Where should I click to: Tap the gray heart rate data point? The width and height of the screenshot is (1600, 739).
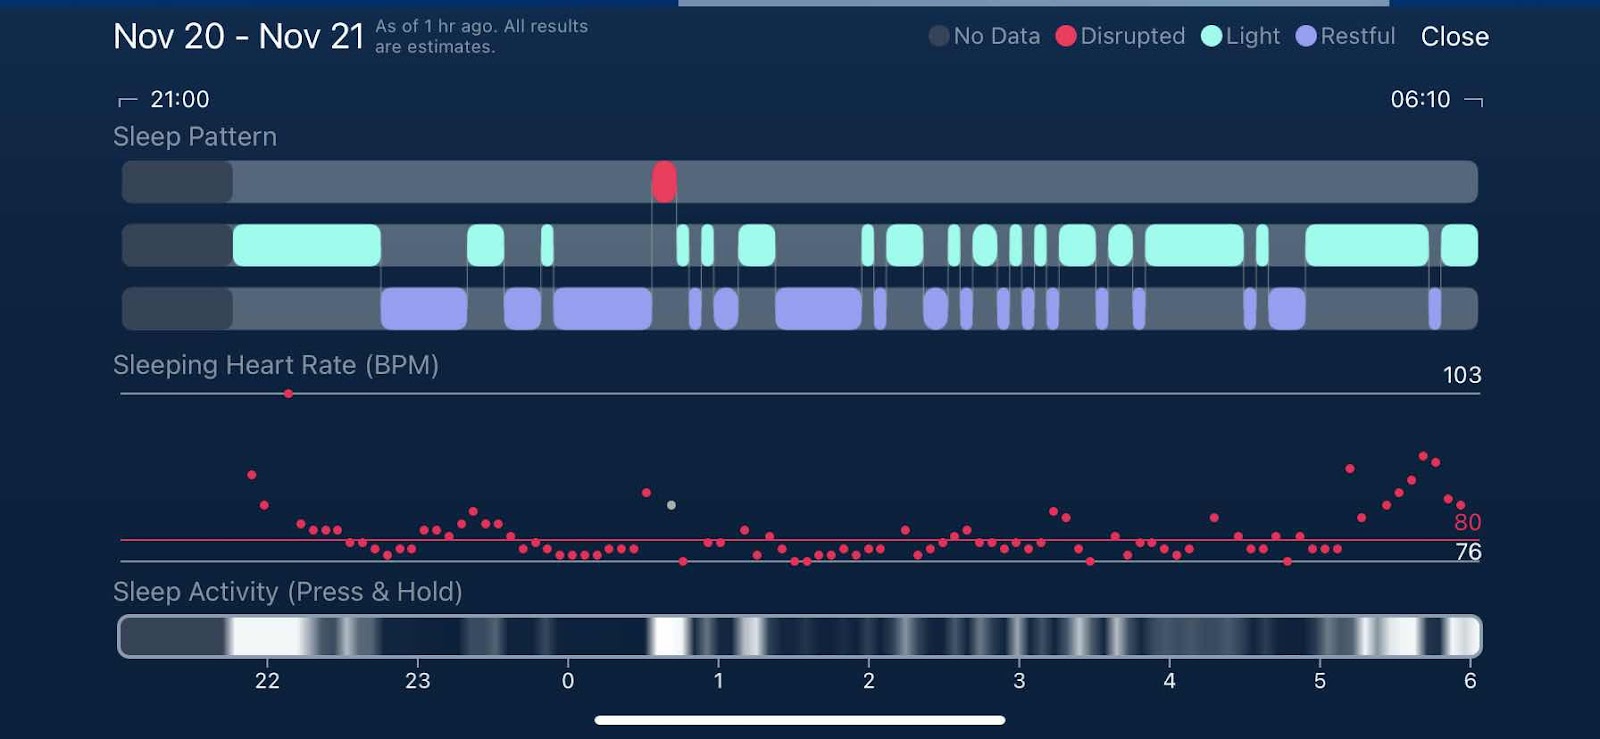tap(671, 505)
